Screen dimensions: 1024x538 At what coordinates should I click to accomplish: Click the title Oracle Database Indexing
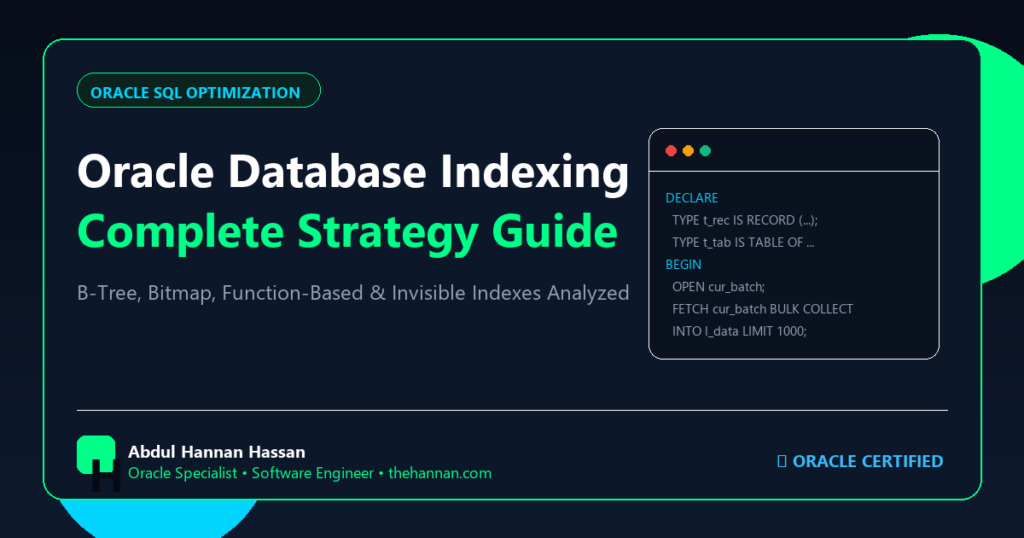pos(353,172)
